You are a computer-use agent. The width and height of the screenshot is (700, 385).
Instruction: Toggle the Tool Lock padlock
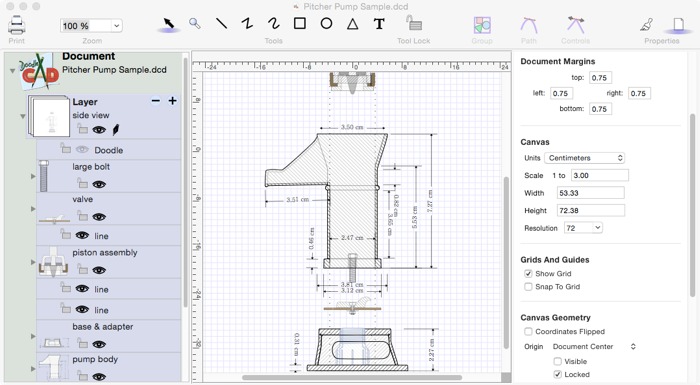413,23
